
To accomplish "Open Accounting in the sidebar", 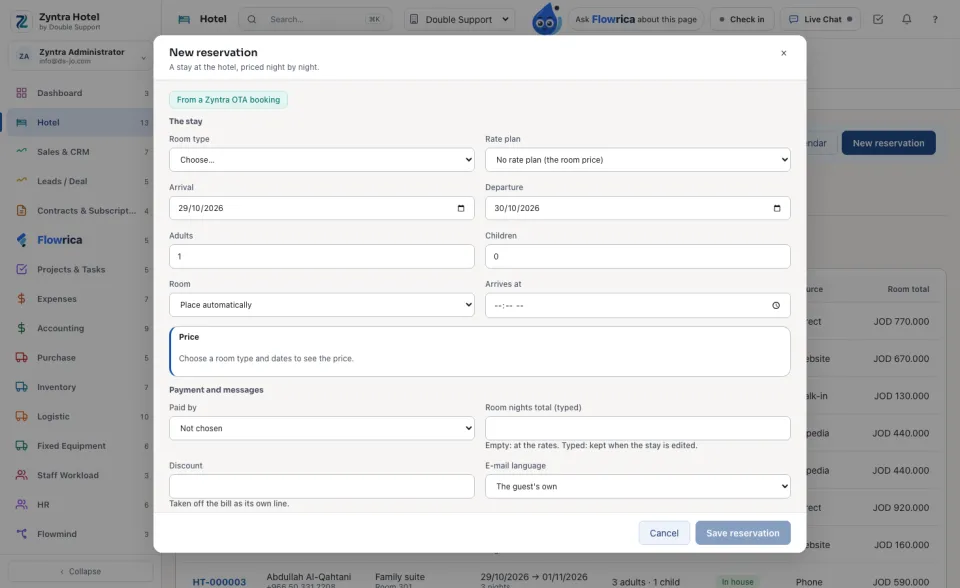I will (81, 328).
